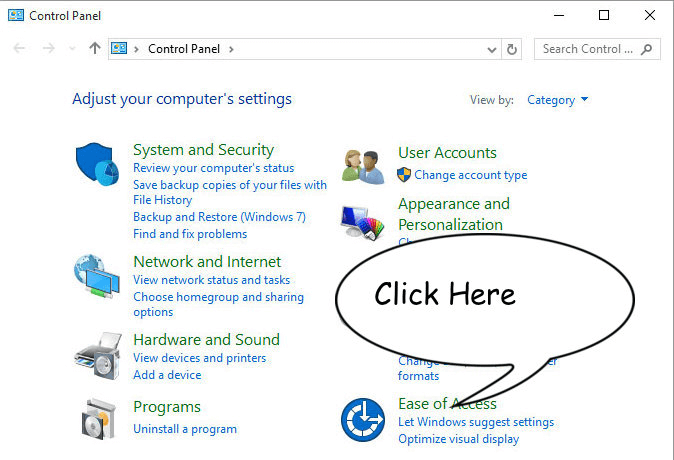Focus the Search Control Panel field
The height and width of the screenshot is (460, 674).
coord(587,49)
